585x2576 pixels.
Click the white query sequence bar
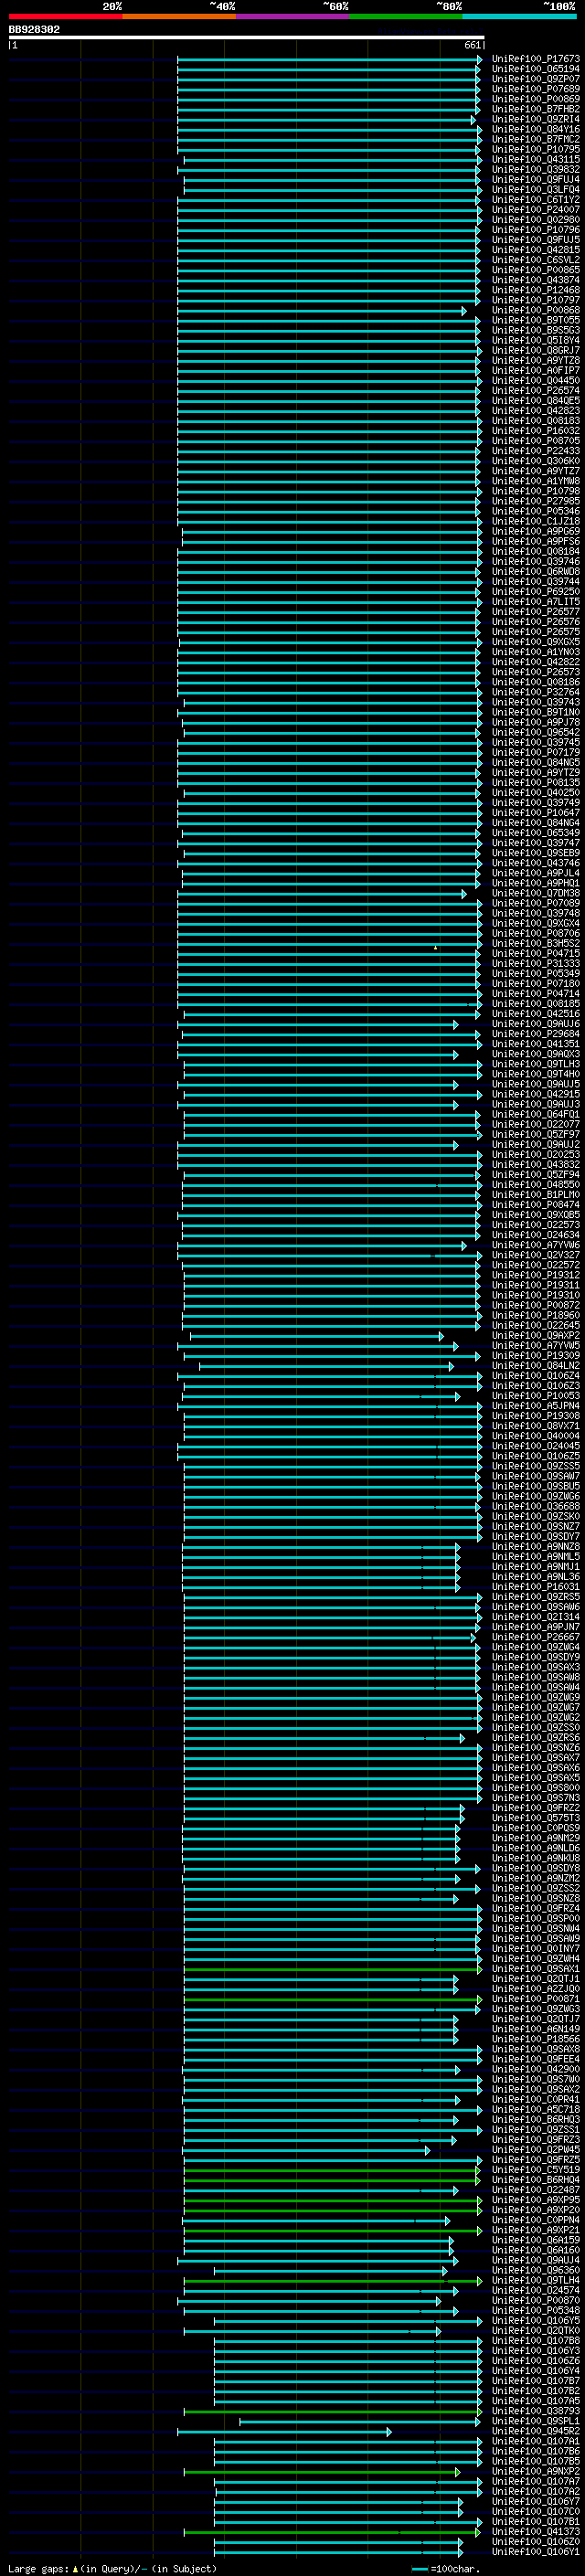(246, 38)
